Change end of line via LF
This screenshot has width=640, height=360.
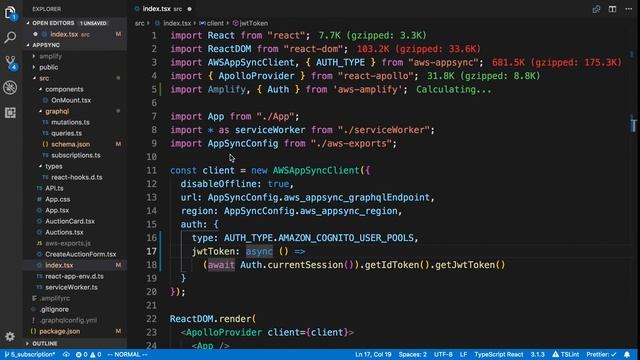point(463,355)
